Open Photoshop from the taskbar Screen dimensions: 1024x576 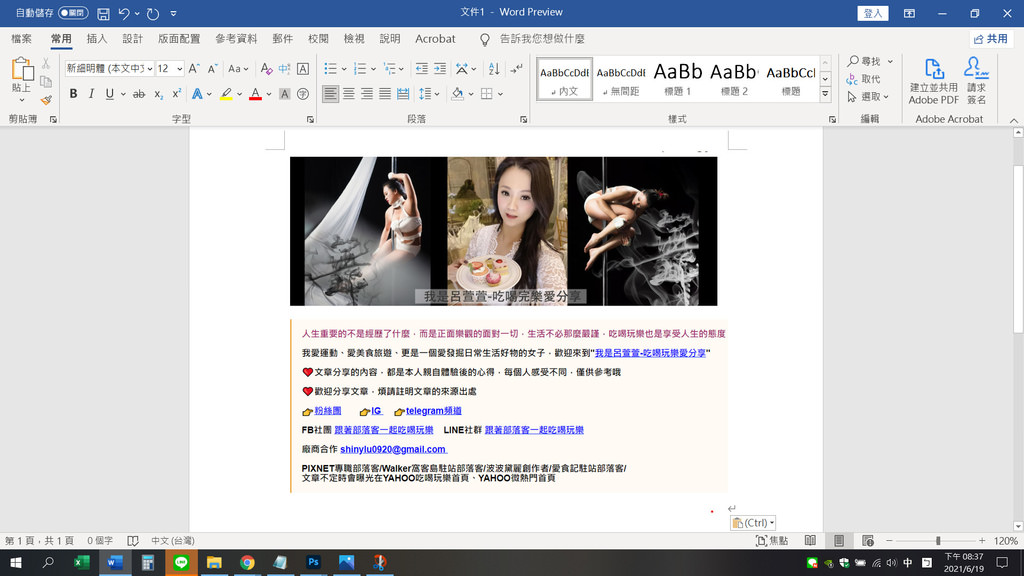coord(313,562)
